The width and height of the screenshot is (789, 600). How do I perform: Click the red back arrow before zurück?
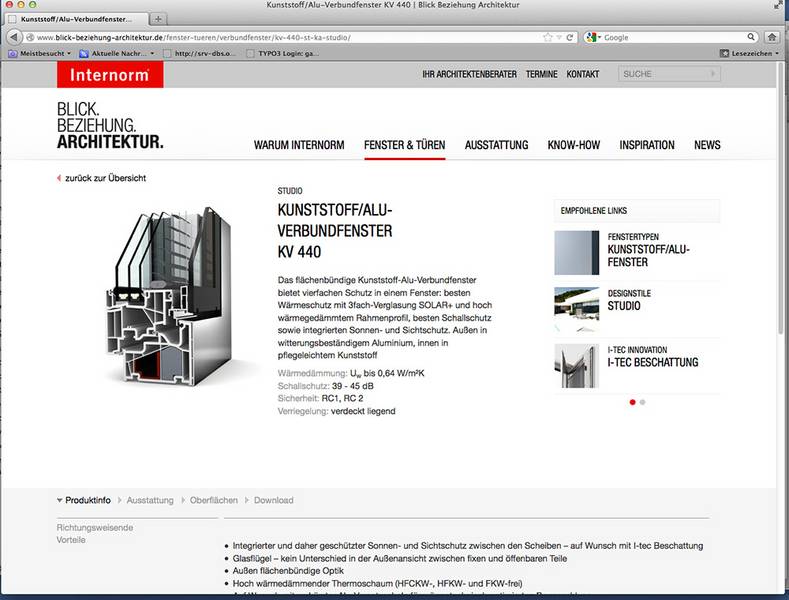click(x=59, y=178)
